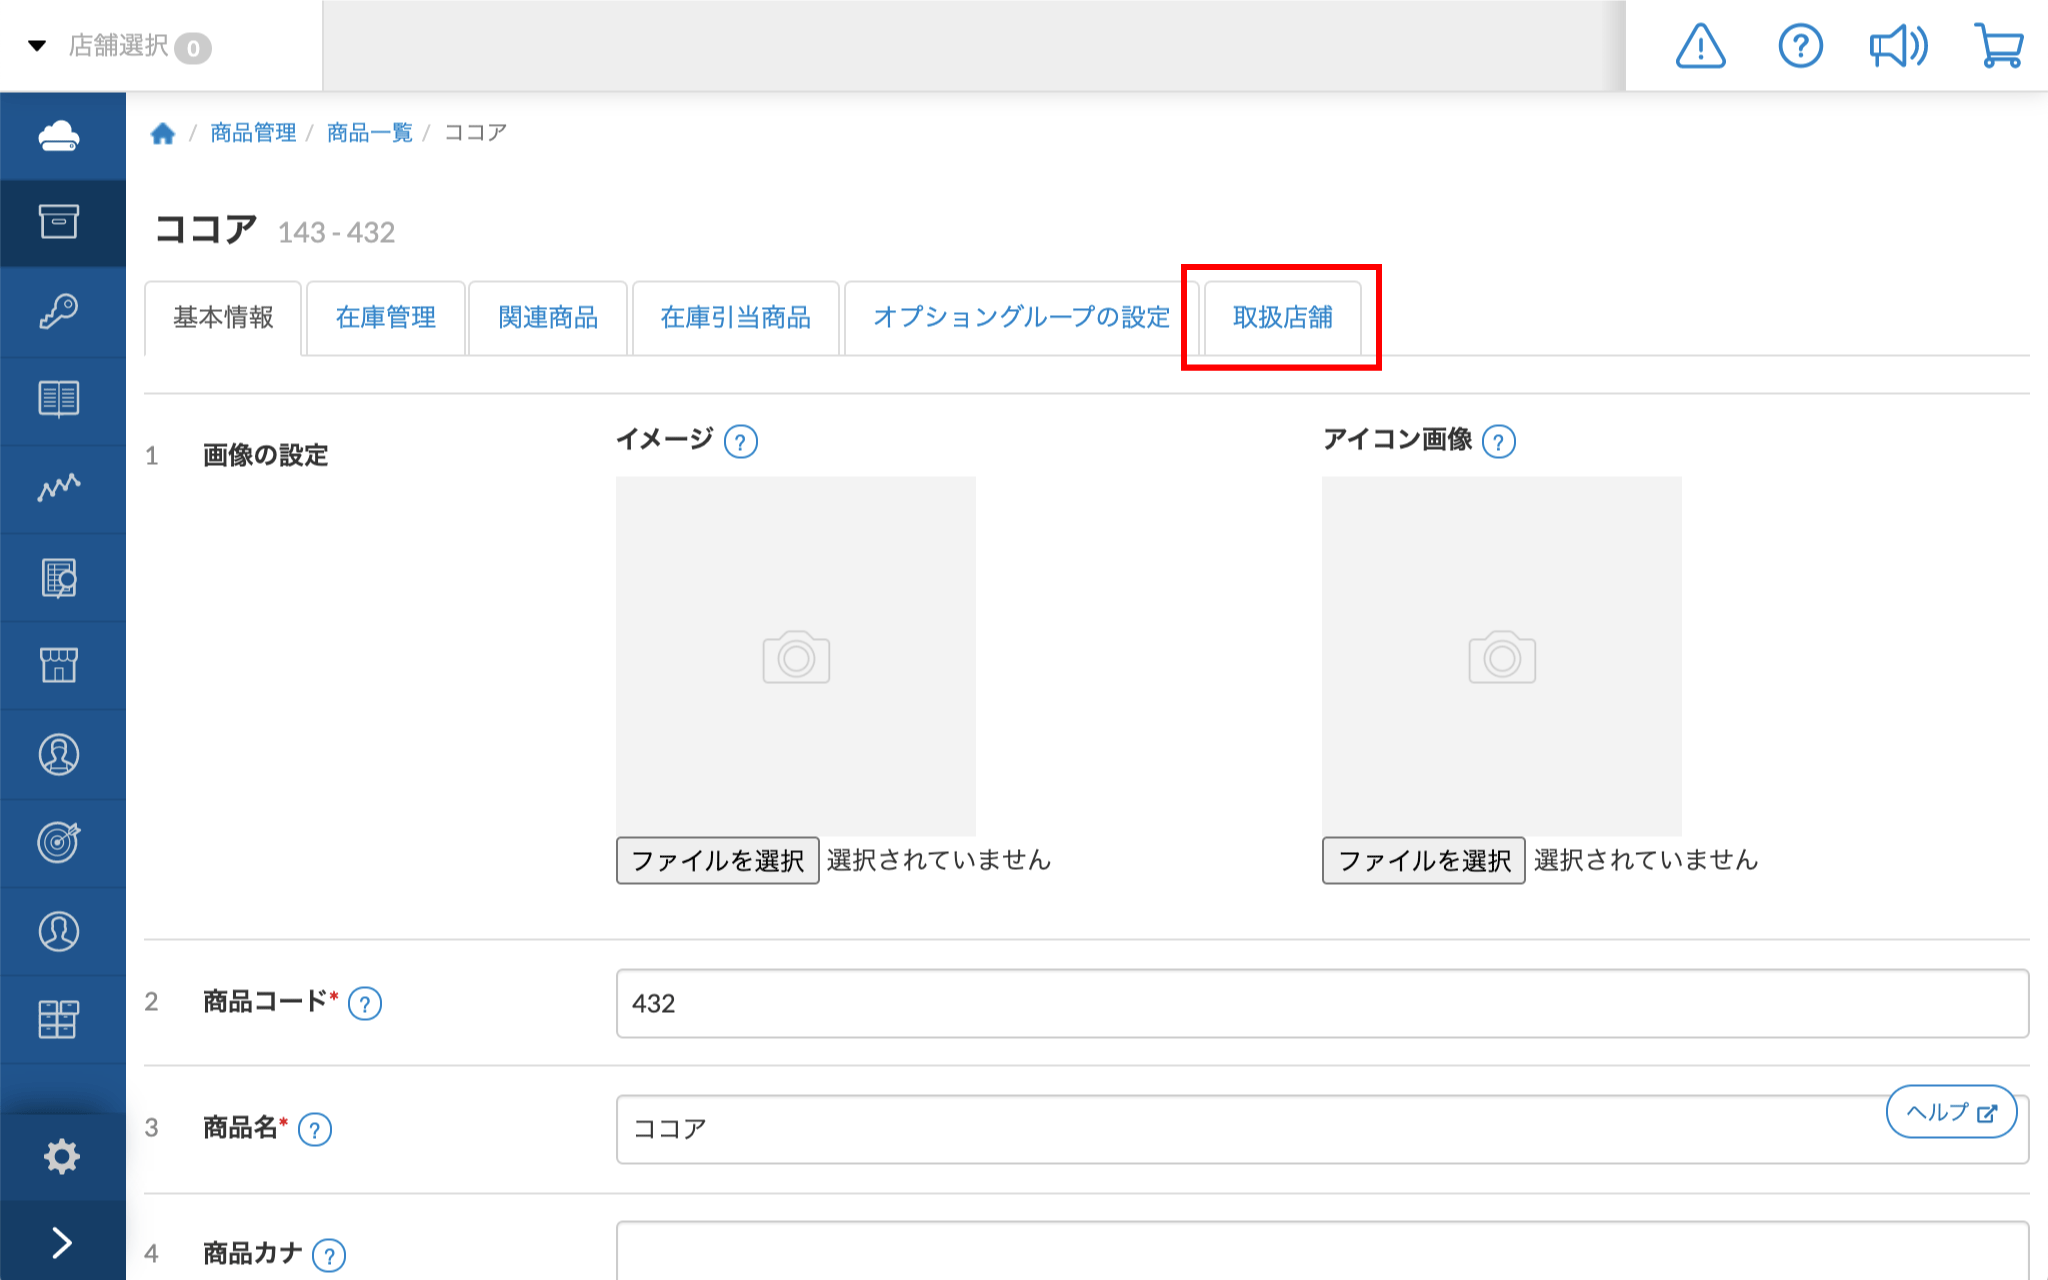Image resolution: width=2048 pixels, height=1280 pixels.
Task: Switch to the 取扱店舗 tab
Action: (x=1282, y=318)
